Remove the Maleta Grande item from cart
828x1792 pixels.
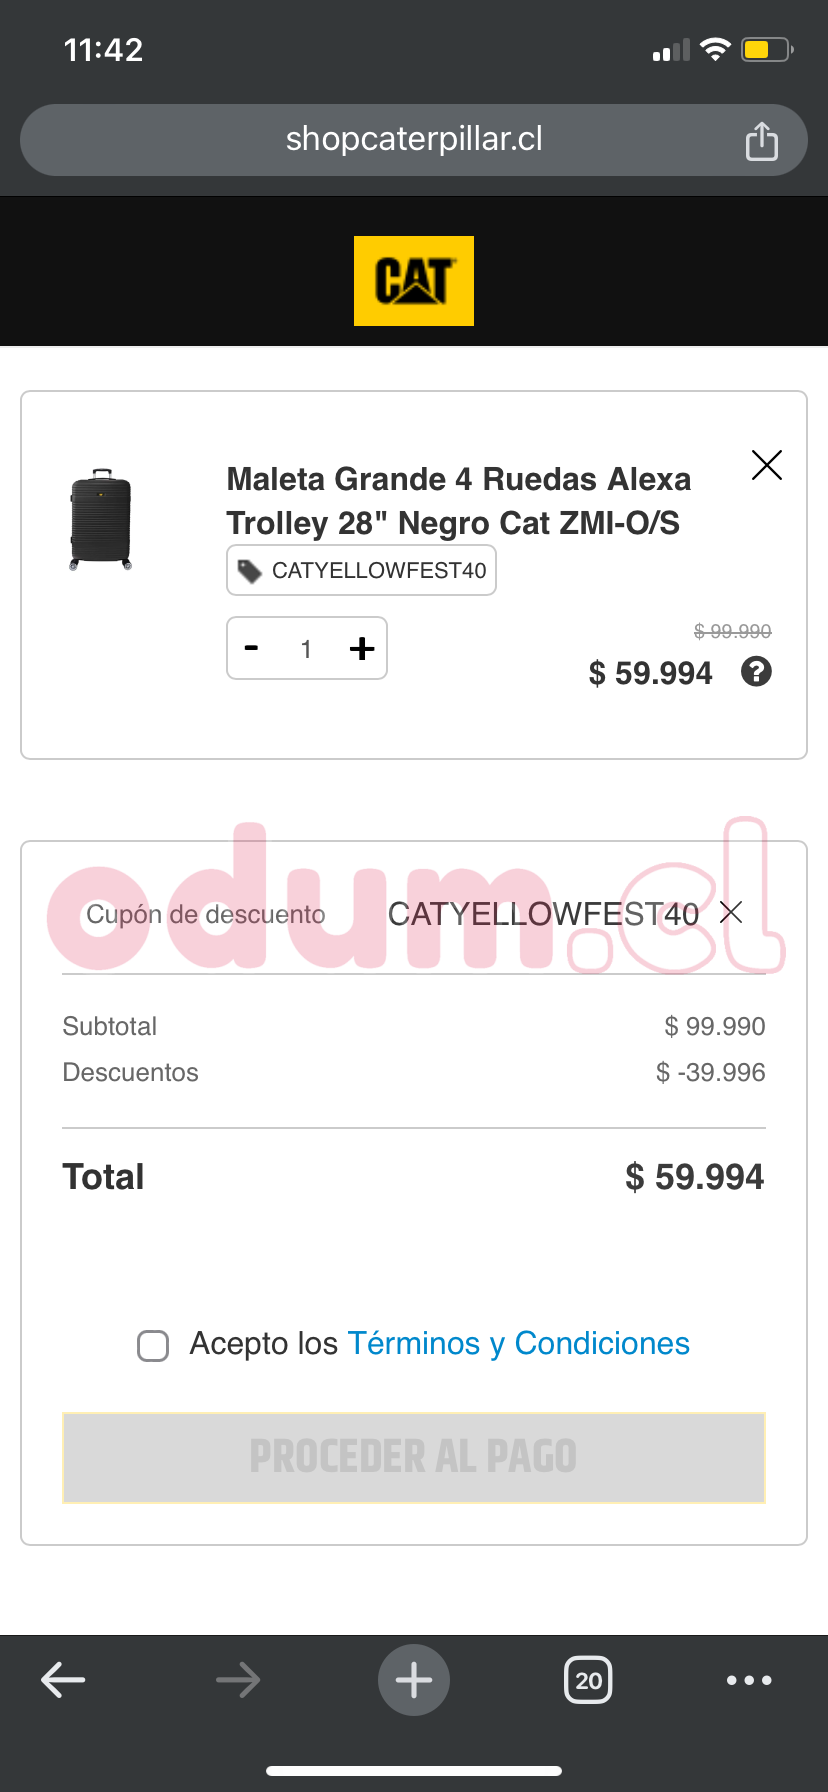(766, 465)
